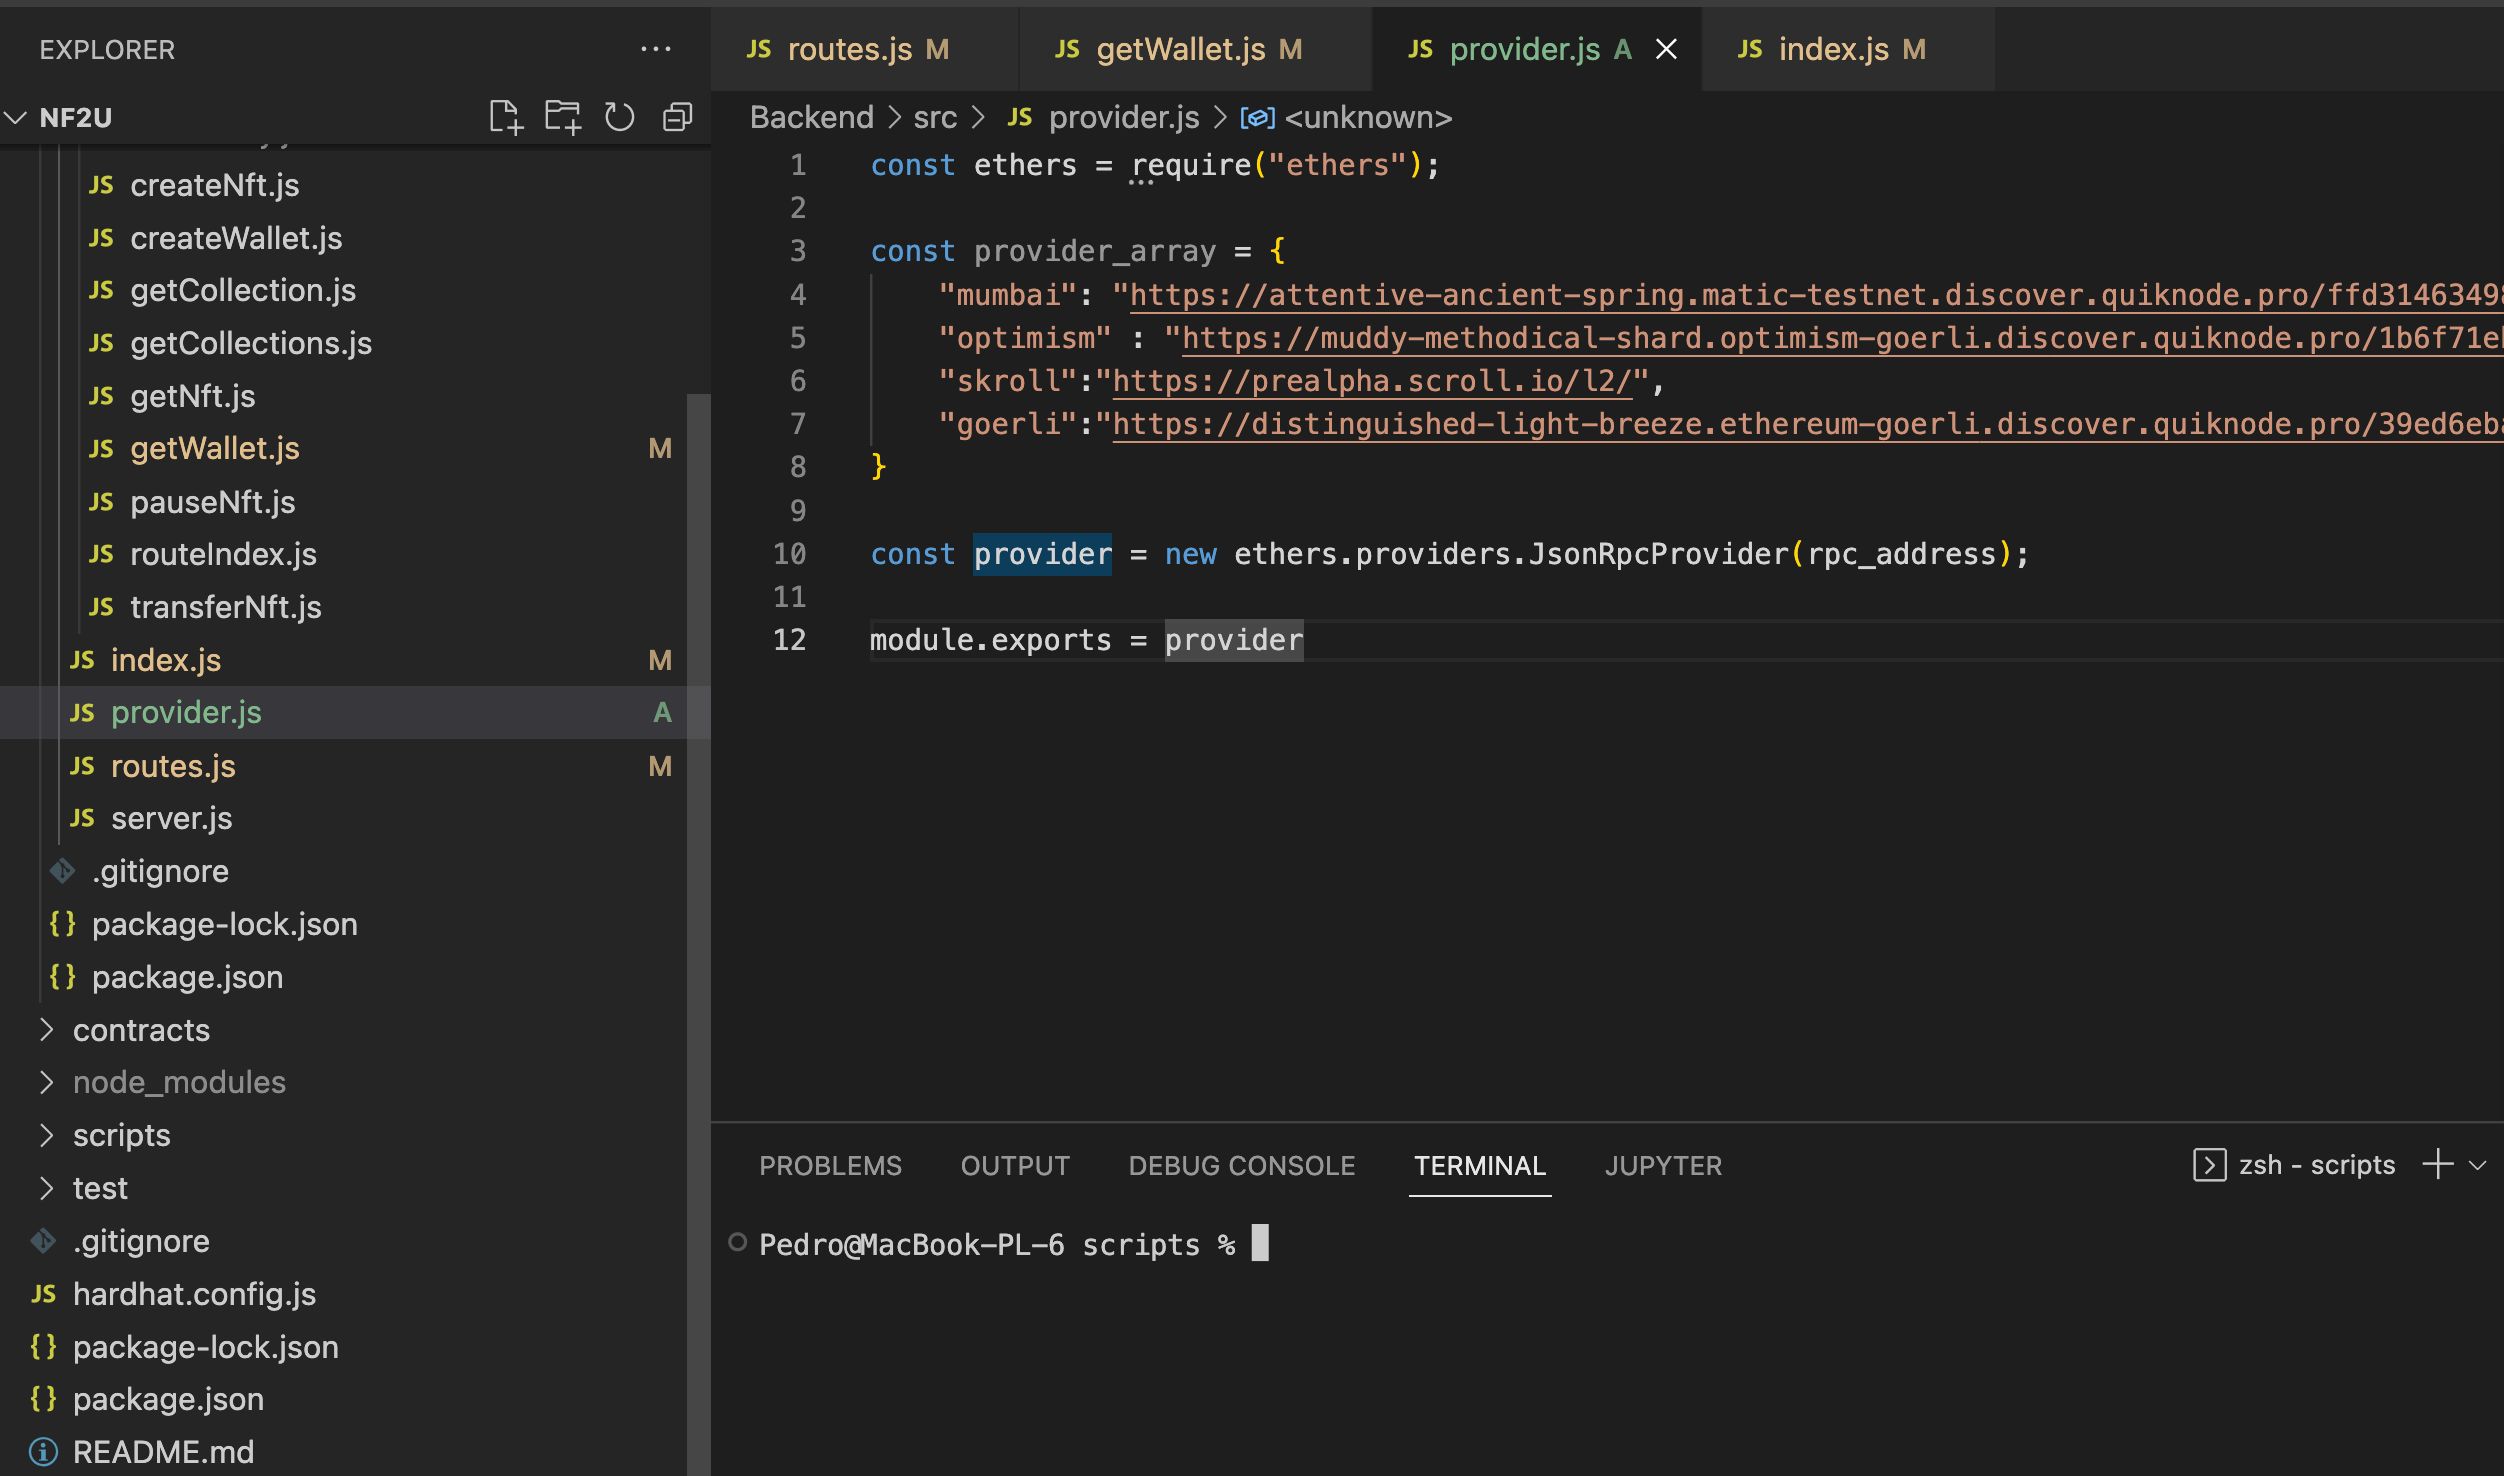Close the provider.js editor tab
2504x1476 pixels.
pos(1666,49)
